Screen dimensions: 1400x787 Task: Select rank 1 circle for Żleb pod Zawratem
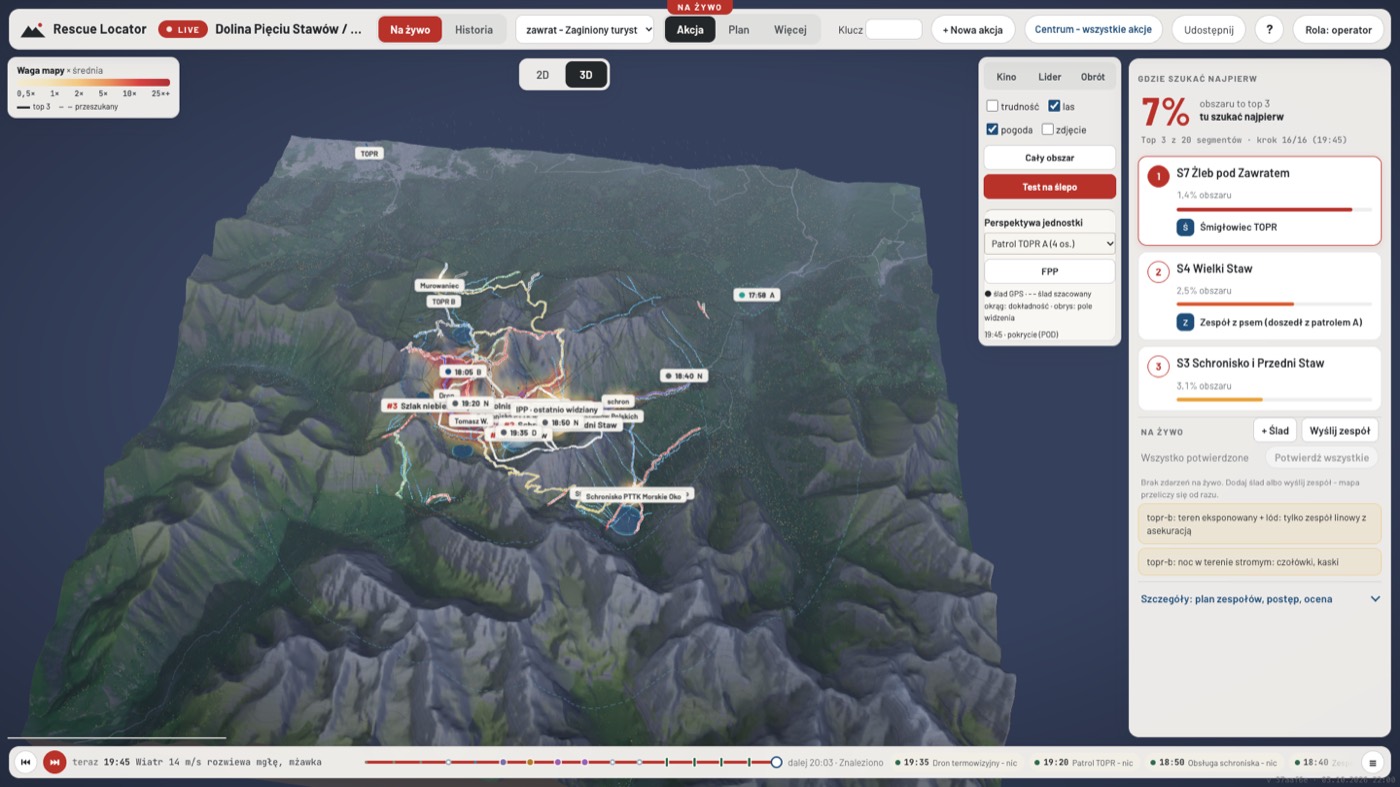(1158, 177)
